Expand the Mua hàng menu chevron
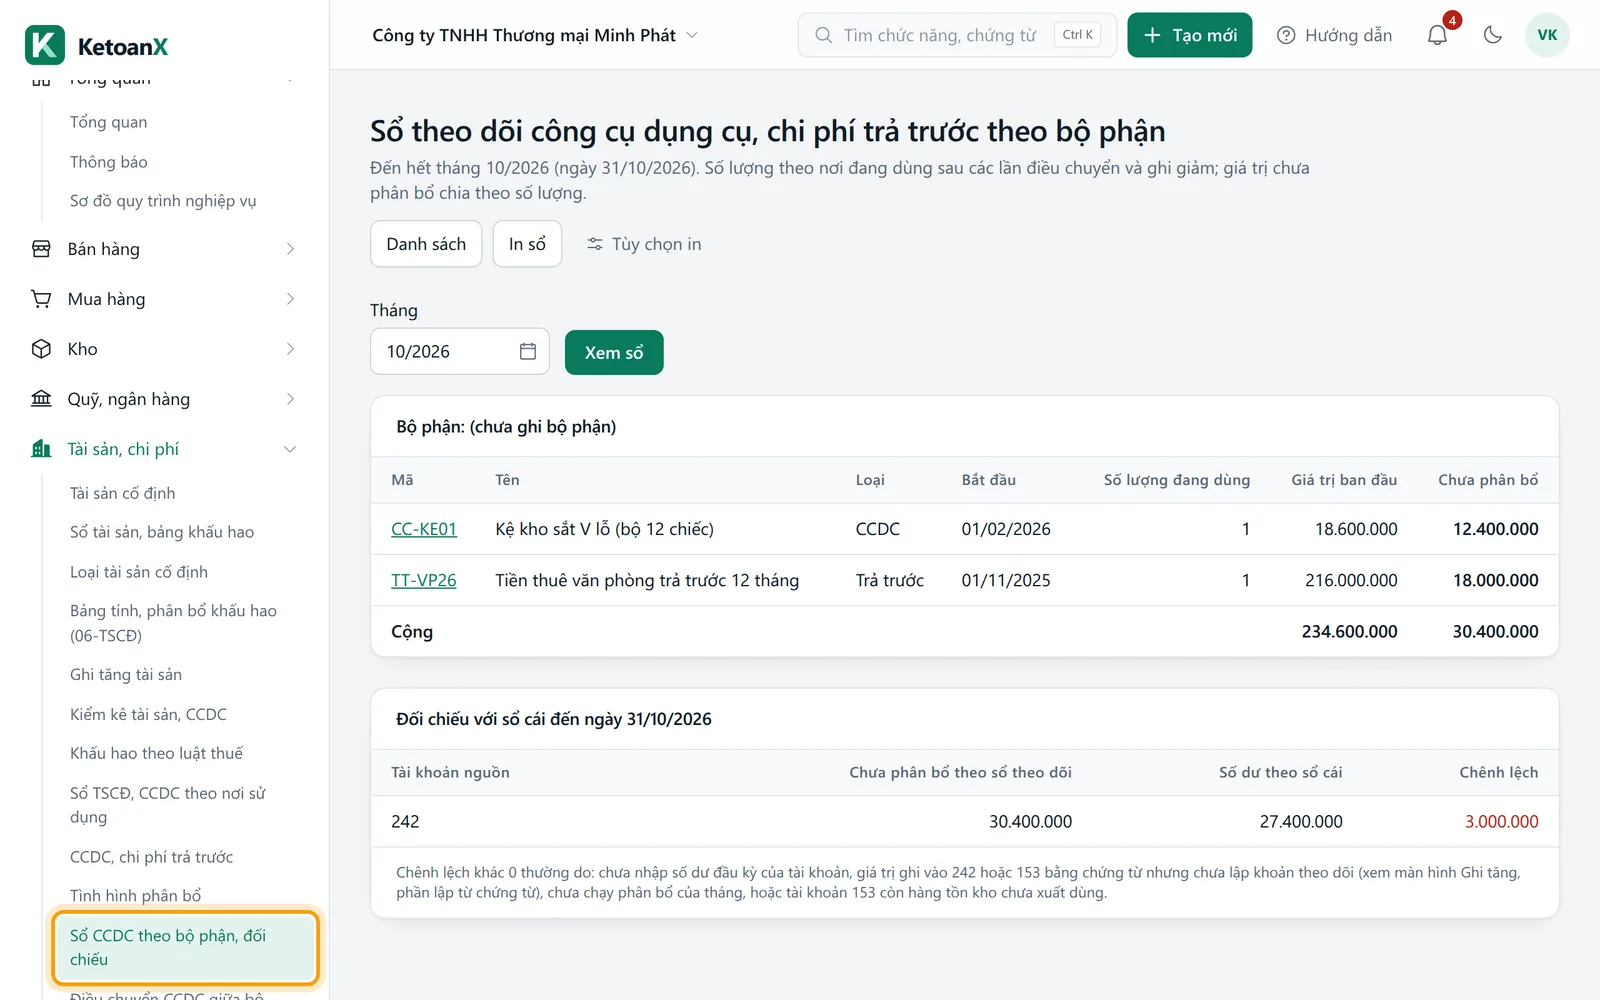The width and height of the screenshot is (1600, 1000). click(290, 299)
